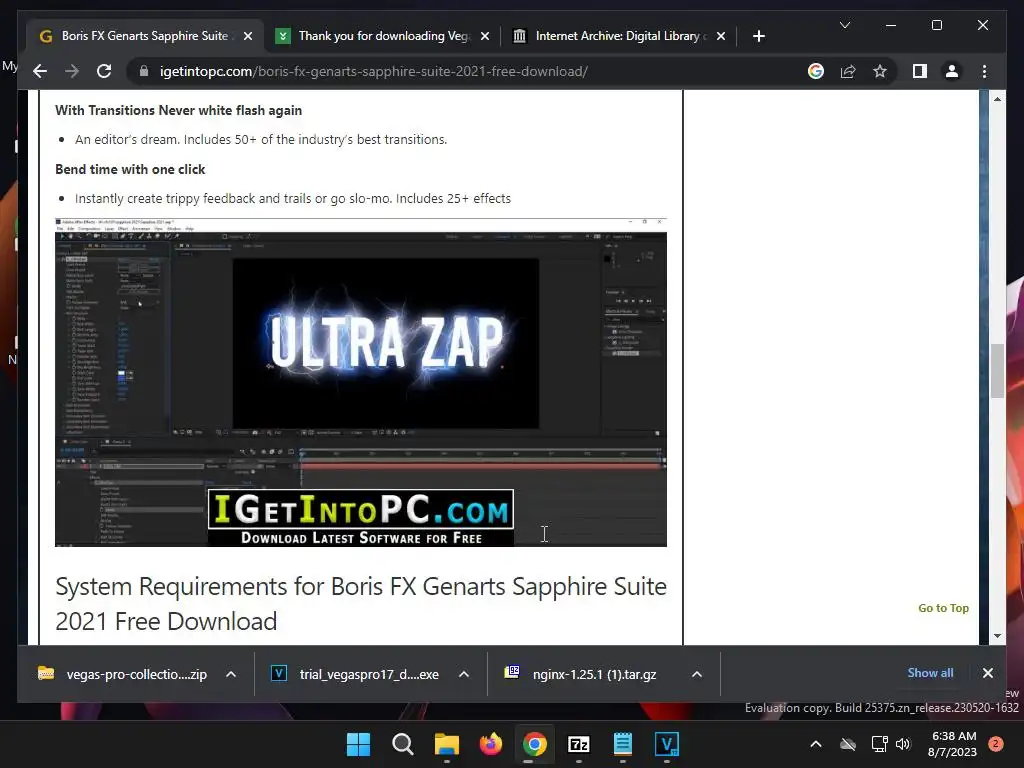Viewport: 1024px width, 768px height.
Task: Expand options for nginx tar.gz download
Action: click(x=697, y=674)
